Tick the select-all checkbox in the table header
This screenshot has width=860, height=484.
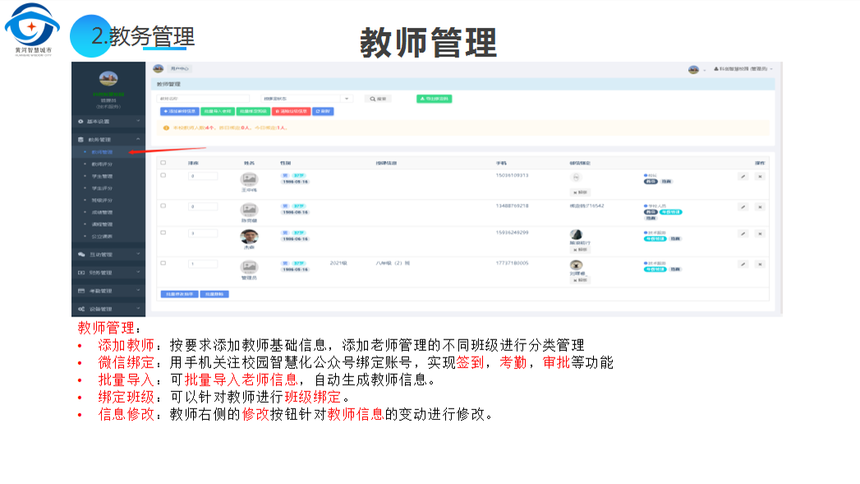click(x=163, y=163)
